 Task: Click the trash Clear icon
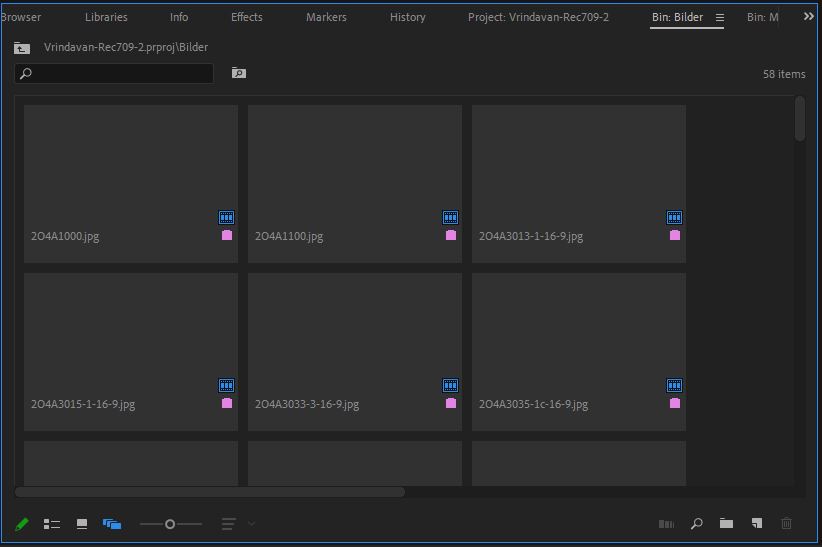click(x=787, y=524)
